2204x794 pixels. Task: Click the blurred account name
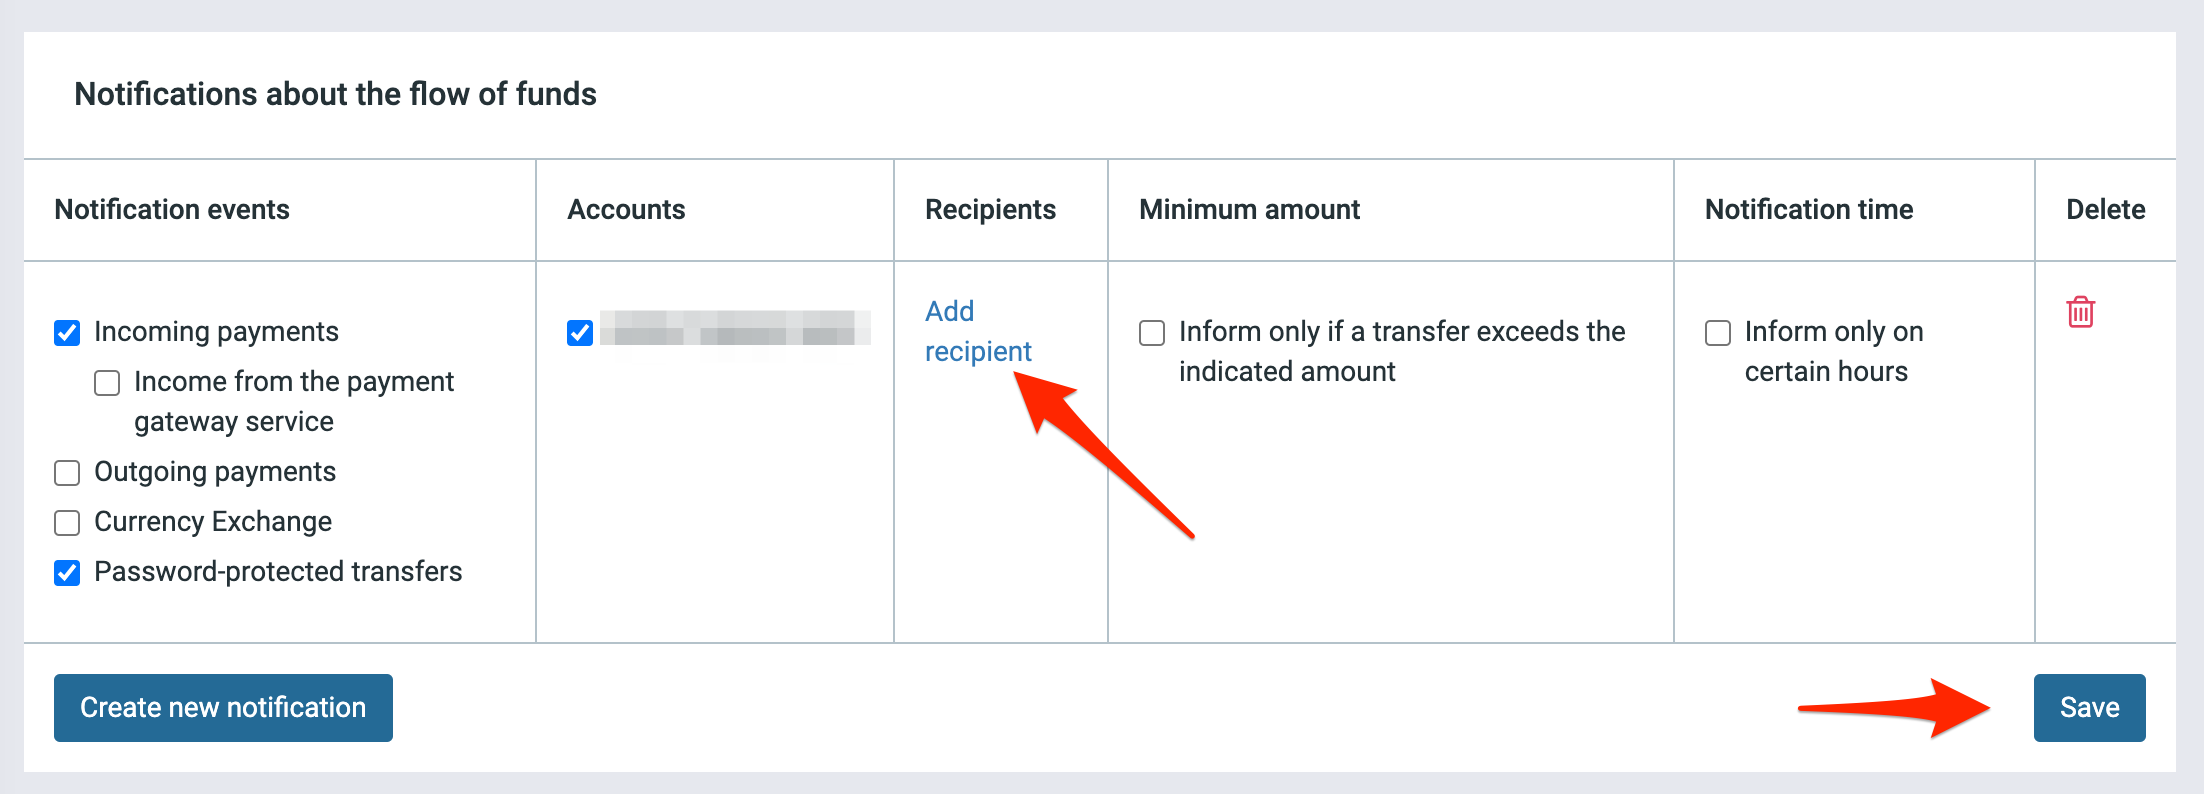[x=735, y=328]
